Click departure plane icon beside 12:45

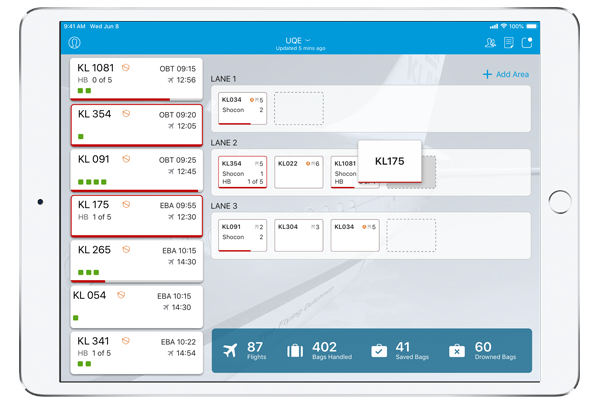pos(171,171)
